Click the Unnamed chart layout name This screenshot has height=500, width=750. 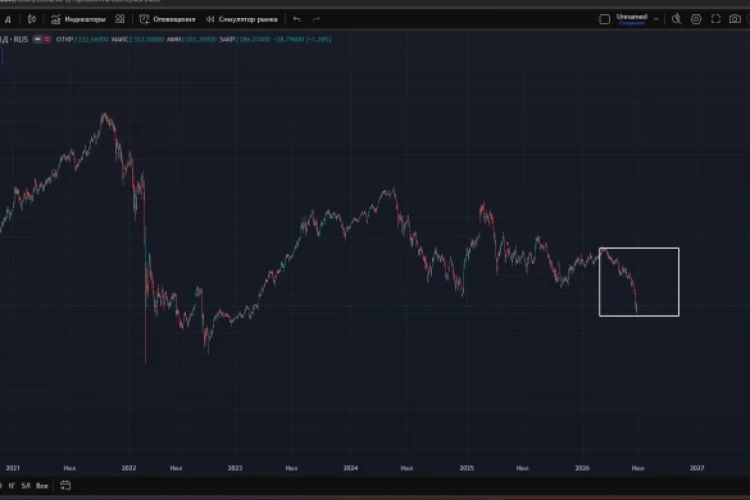pos(631,17)
